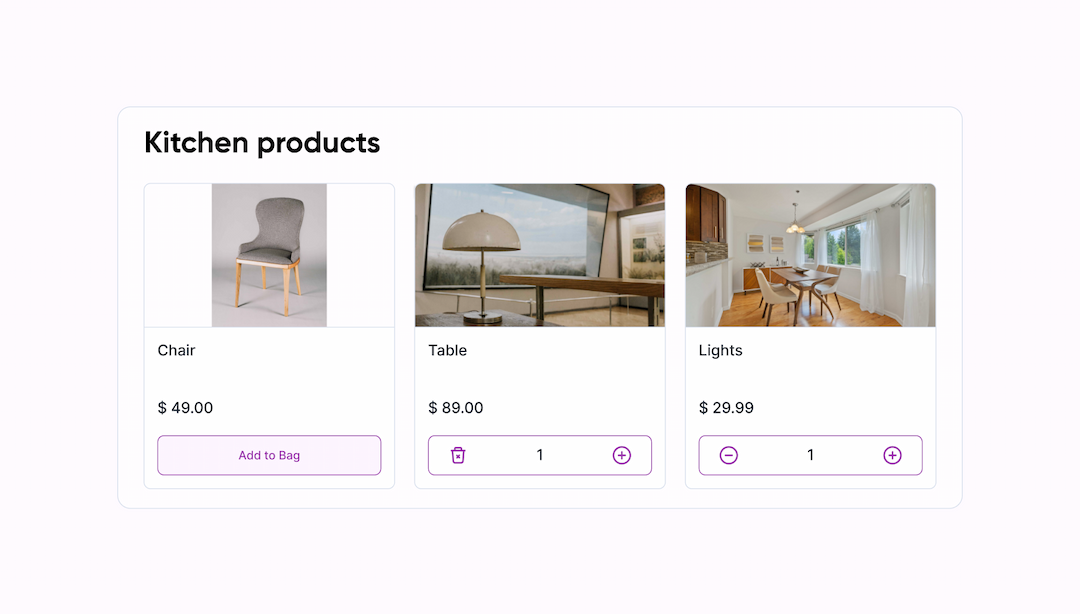The height and width of the screenshot is (614, 1080).
Task: Open the gray chair product photo
Action: [x=269, y=255]
